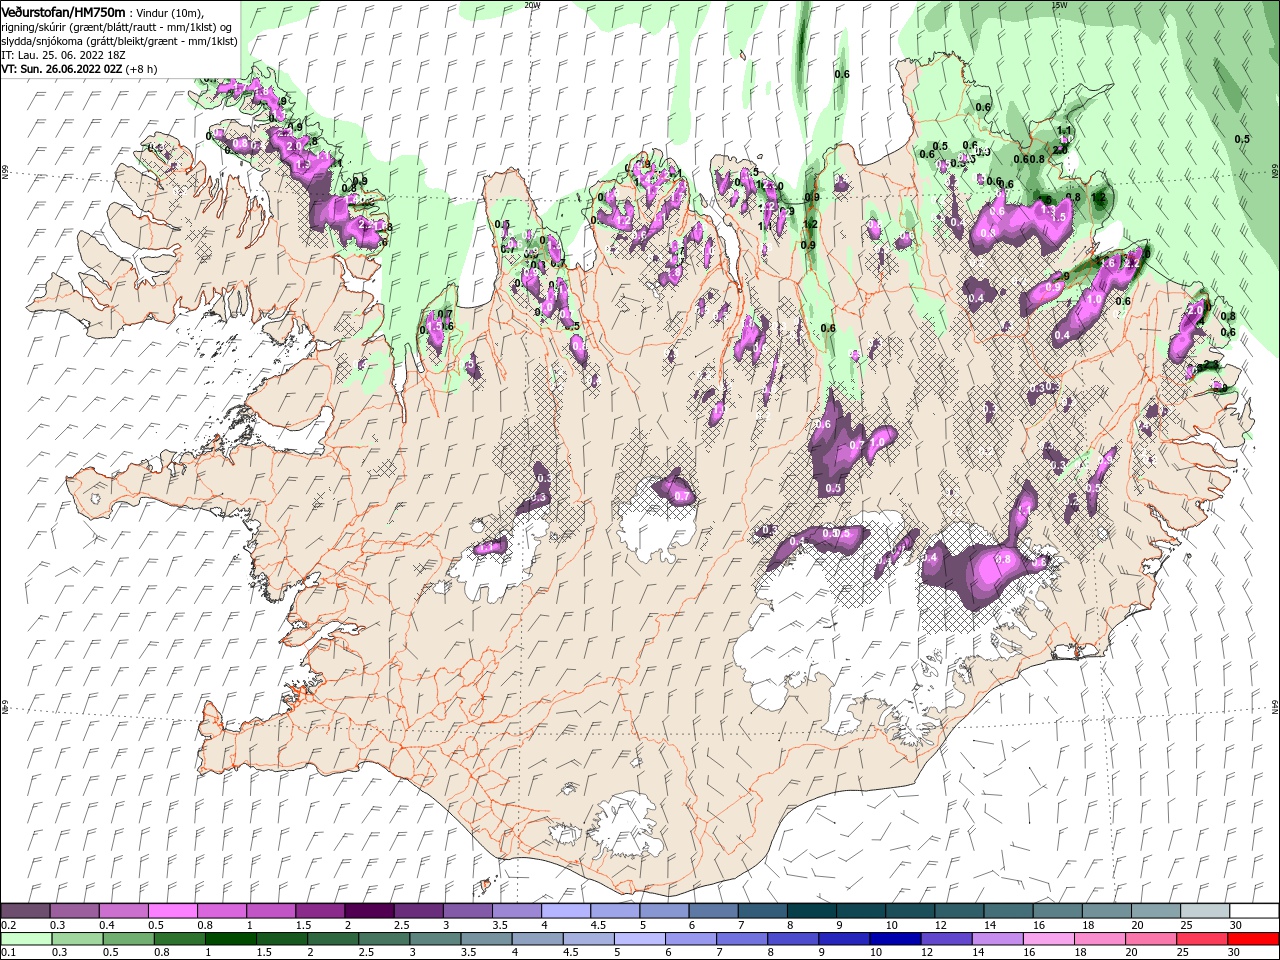Screen dimensions: 1280x960
Task: Choose the darkest purple snow-scale swatch at 2
Action: click(369, 911)
